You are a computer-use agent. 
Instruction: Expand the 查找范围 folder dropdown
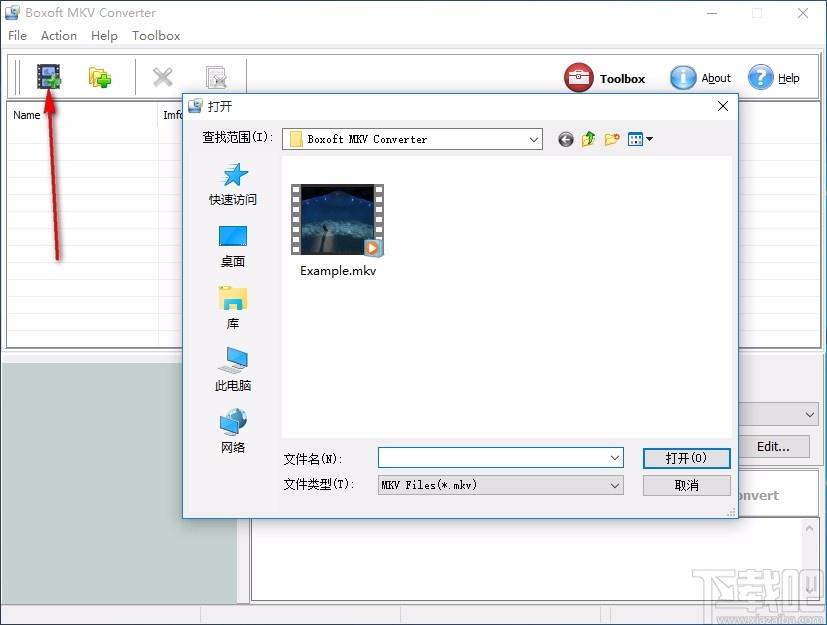click(533, 139)
